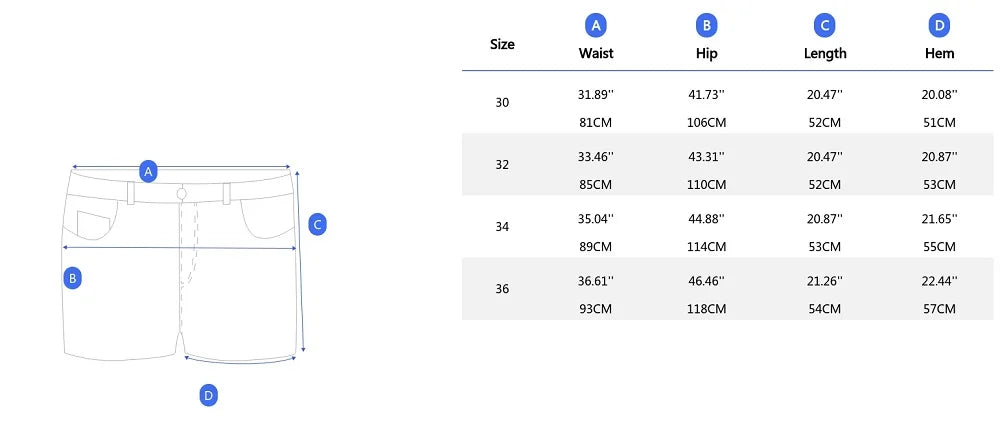This screenshot has height=435, width=1000.
Task: Select the 118CM hip measurement cell
Action: [x=707, y=308]
